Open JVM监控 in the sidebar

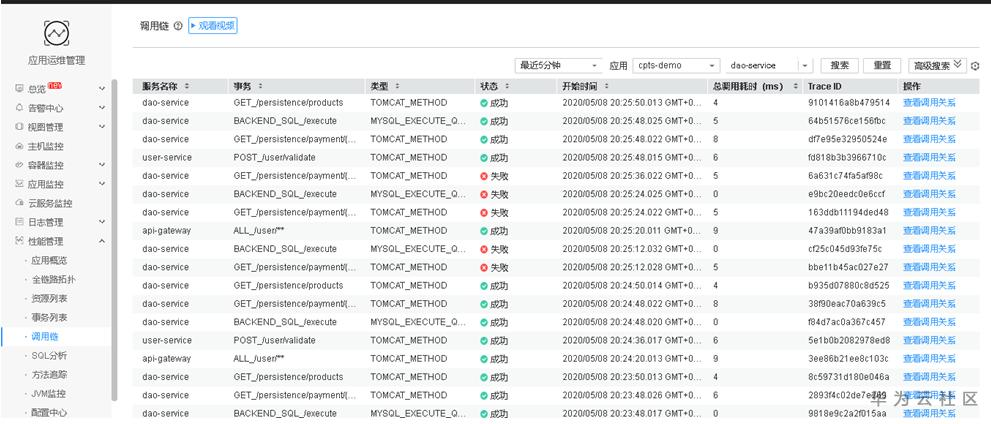(x=49, y=394)
